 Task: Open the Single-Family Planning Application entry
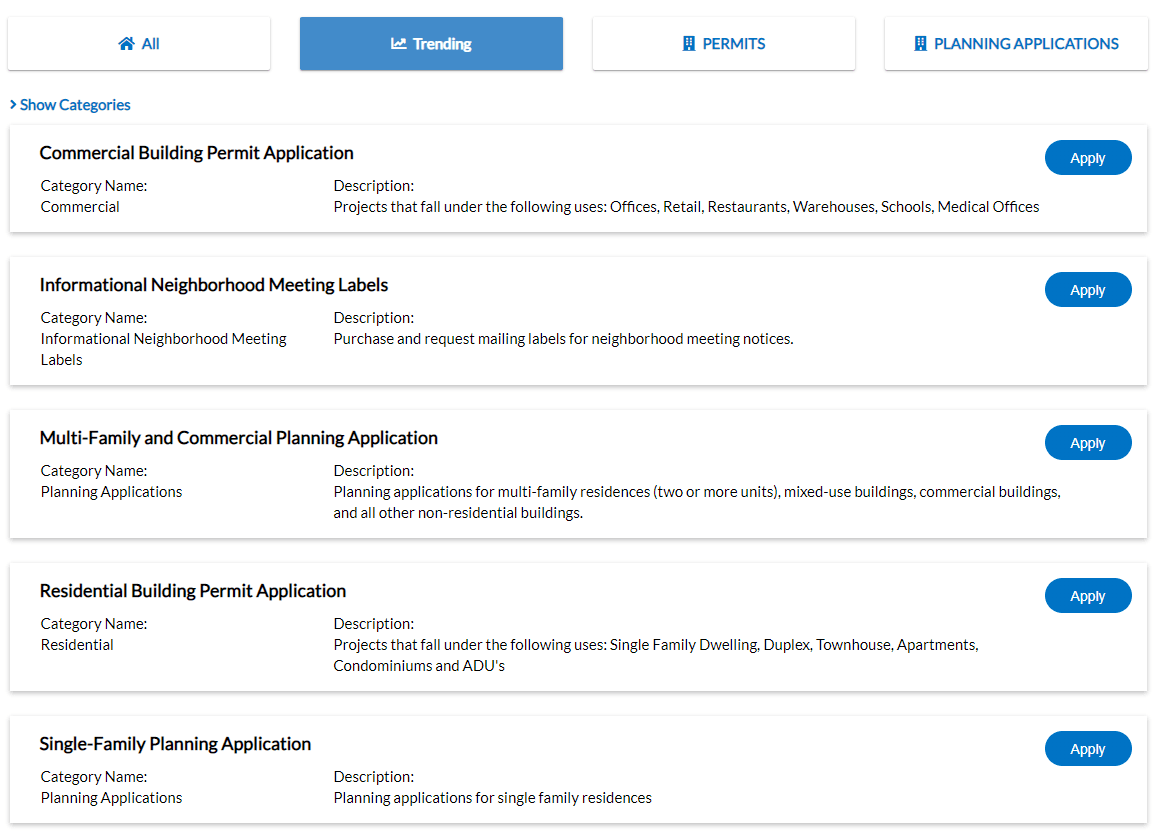point(175,743)
